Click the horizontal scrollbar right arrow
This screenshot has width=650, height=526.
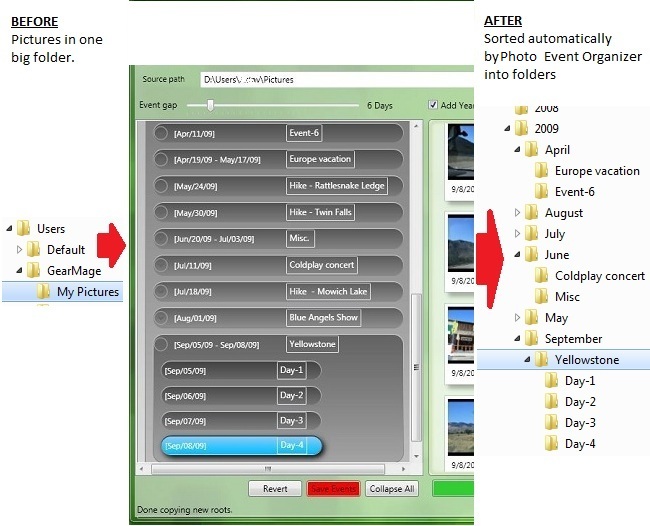pyautogui.click(x=403, y=469)
